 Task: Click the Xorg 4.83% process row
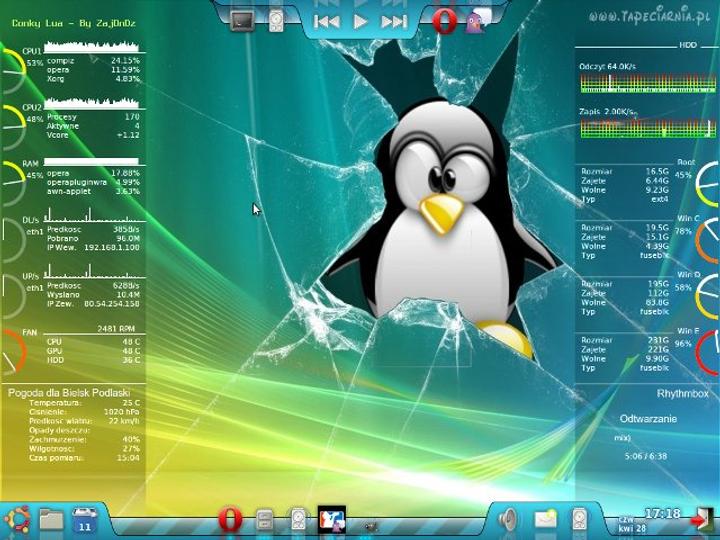pos(93,79)
